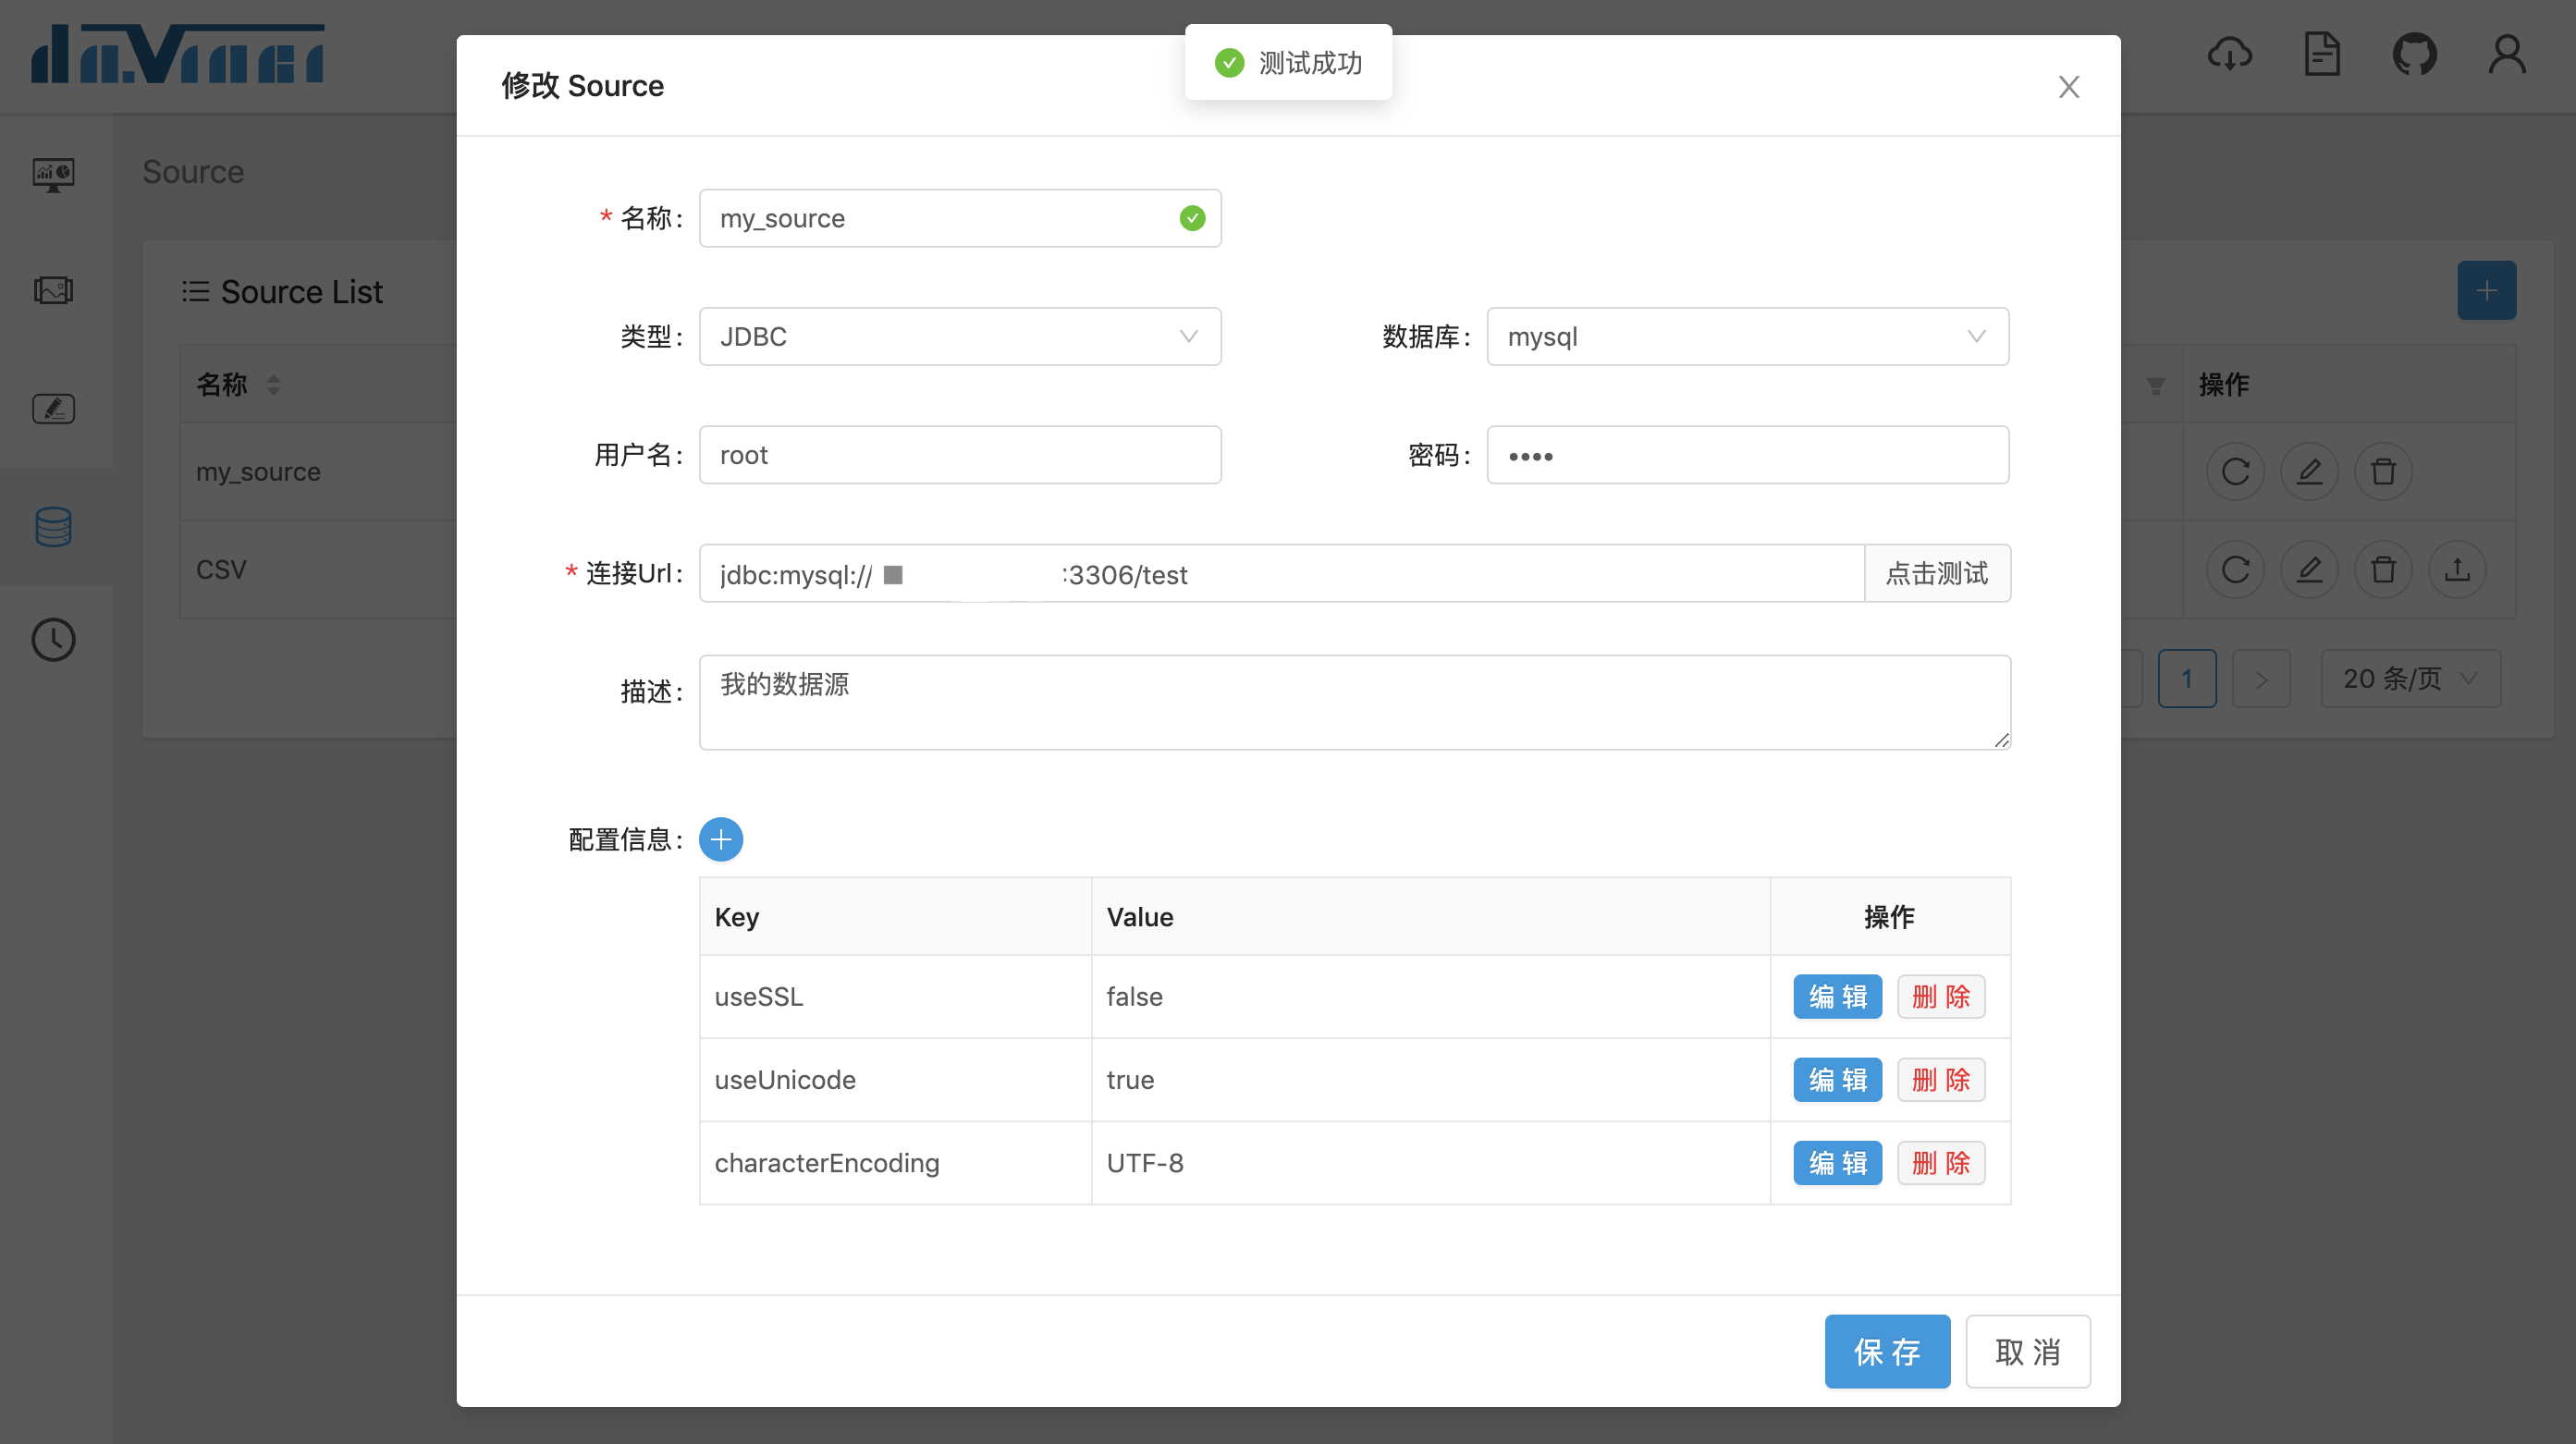Close the 修改 Source dialog with X

click(x=2068, y=87)
